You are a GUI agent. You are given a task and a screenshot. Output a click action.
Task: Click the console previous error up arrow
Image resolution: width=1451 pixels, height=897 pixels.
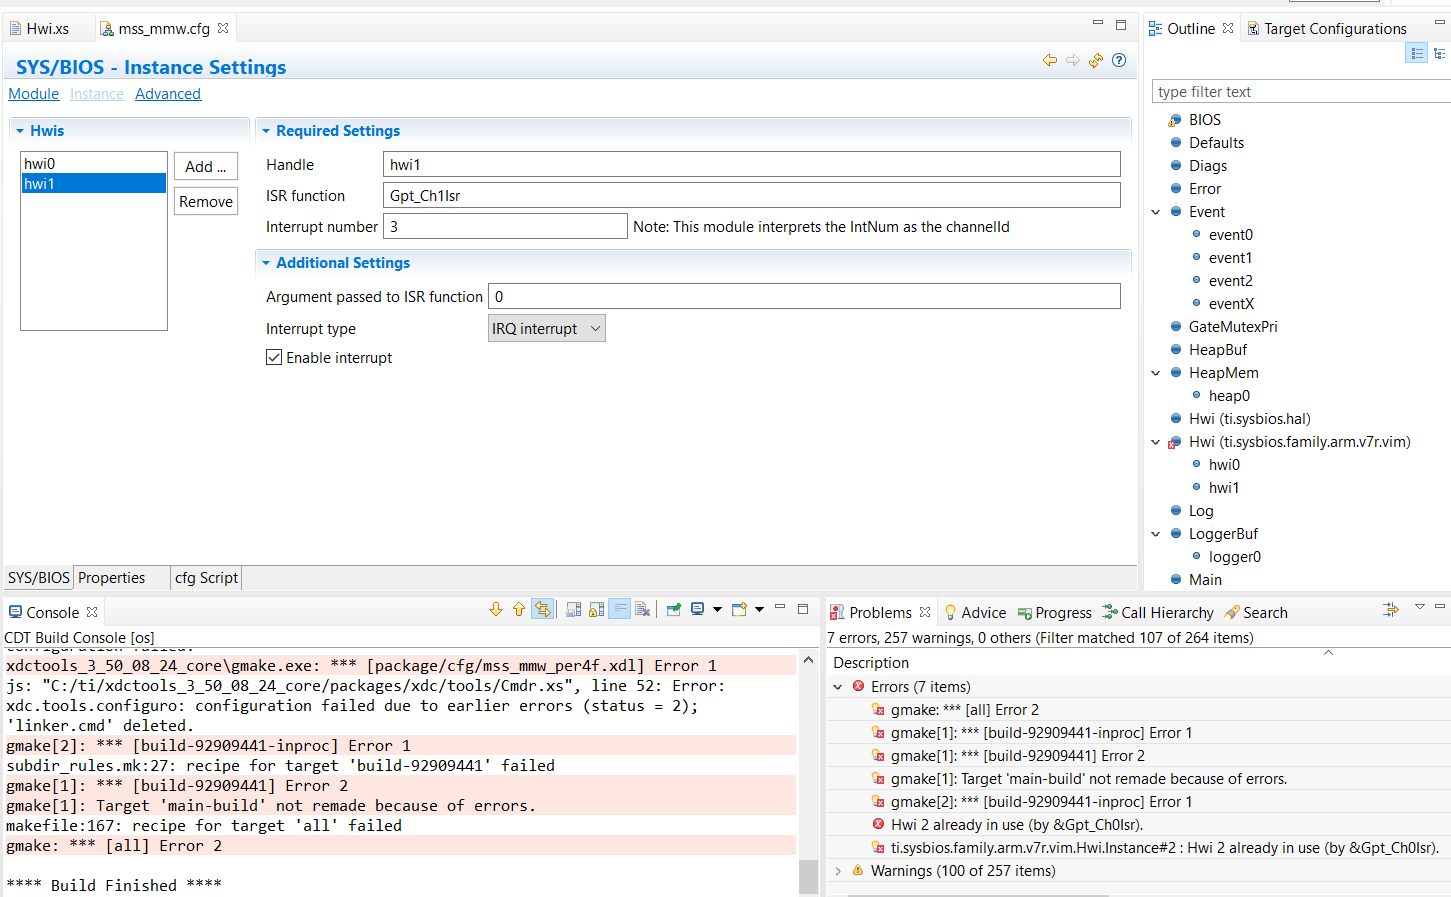(518, 610)
